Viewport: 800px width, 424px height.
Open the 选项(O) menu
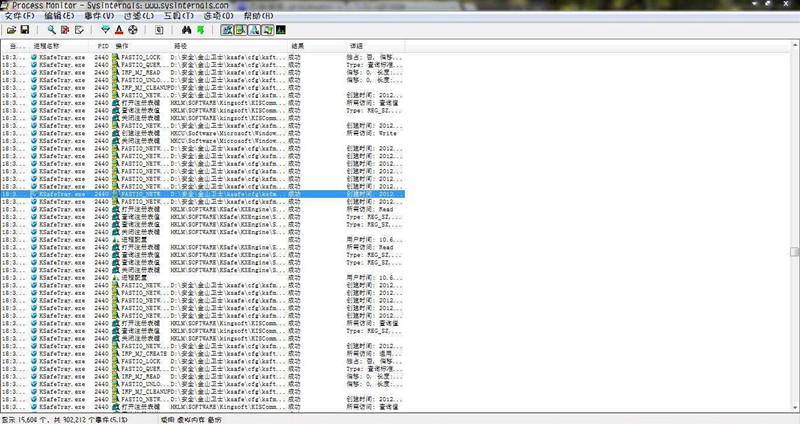point(218,16)
